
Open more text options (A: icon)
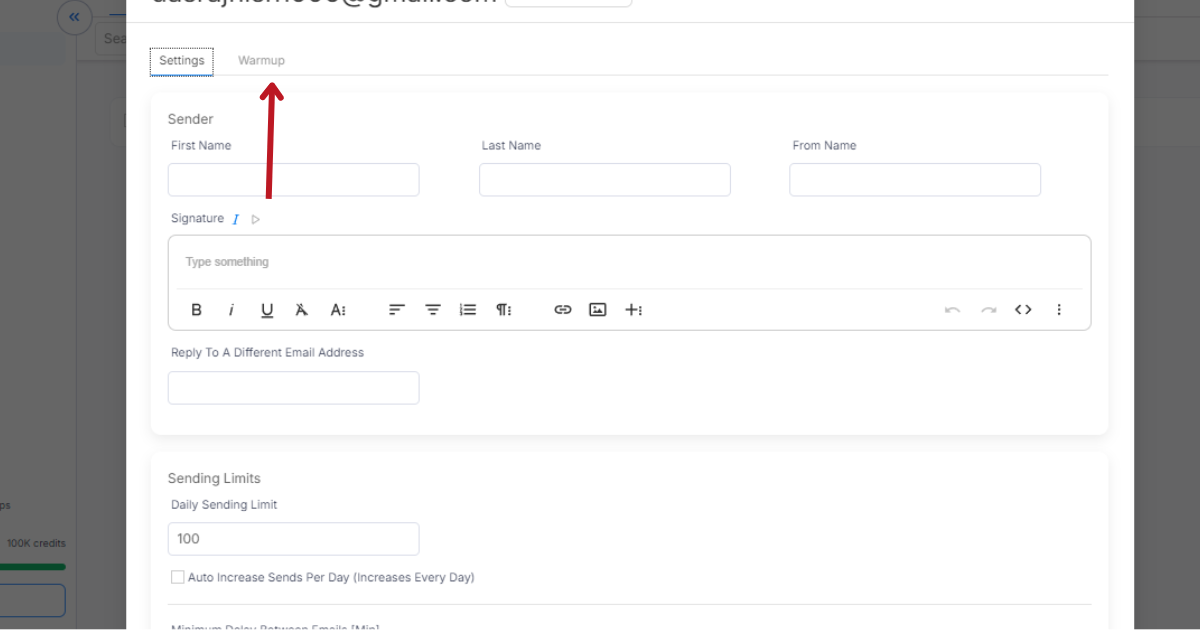pos(338,310)
